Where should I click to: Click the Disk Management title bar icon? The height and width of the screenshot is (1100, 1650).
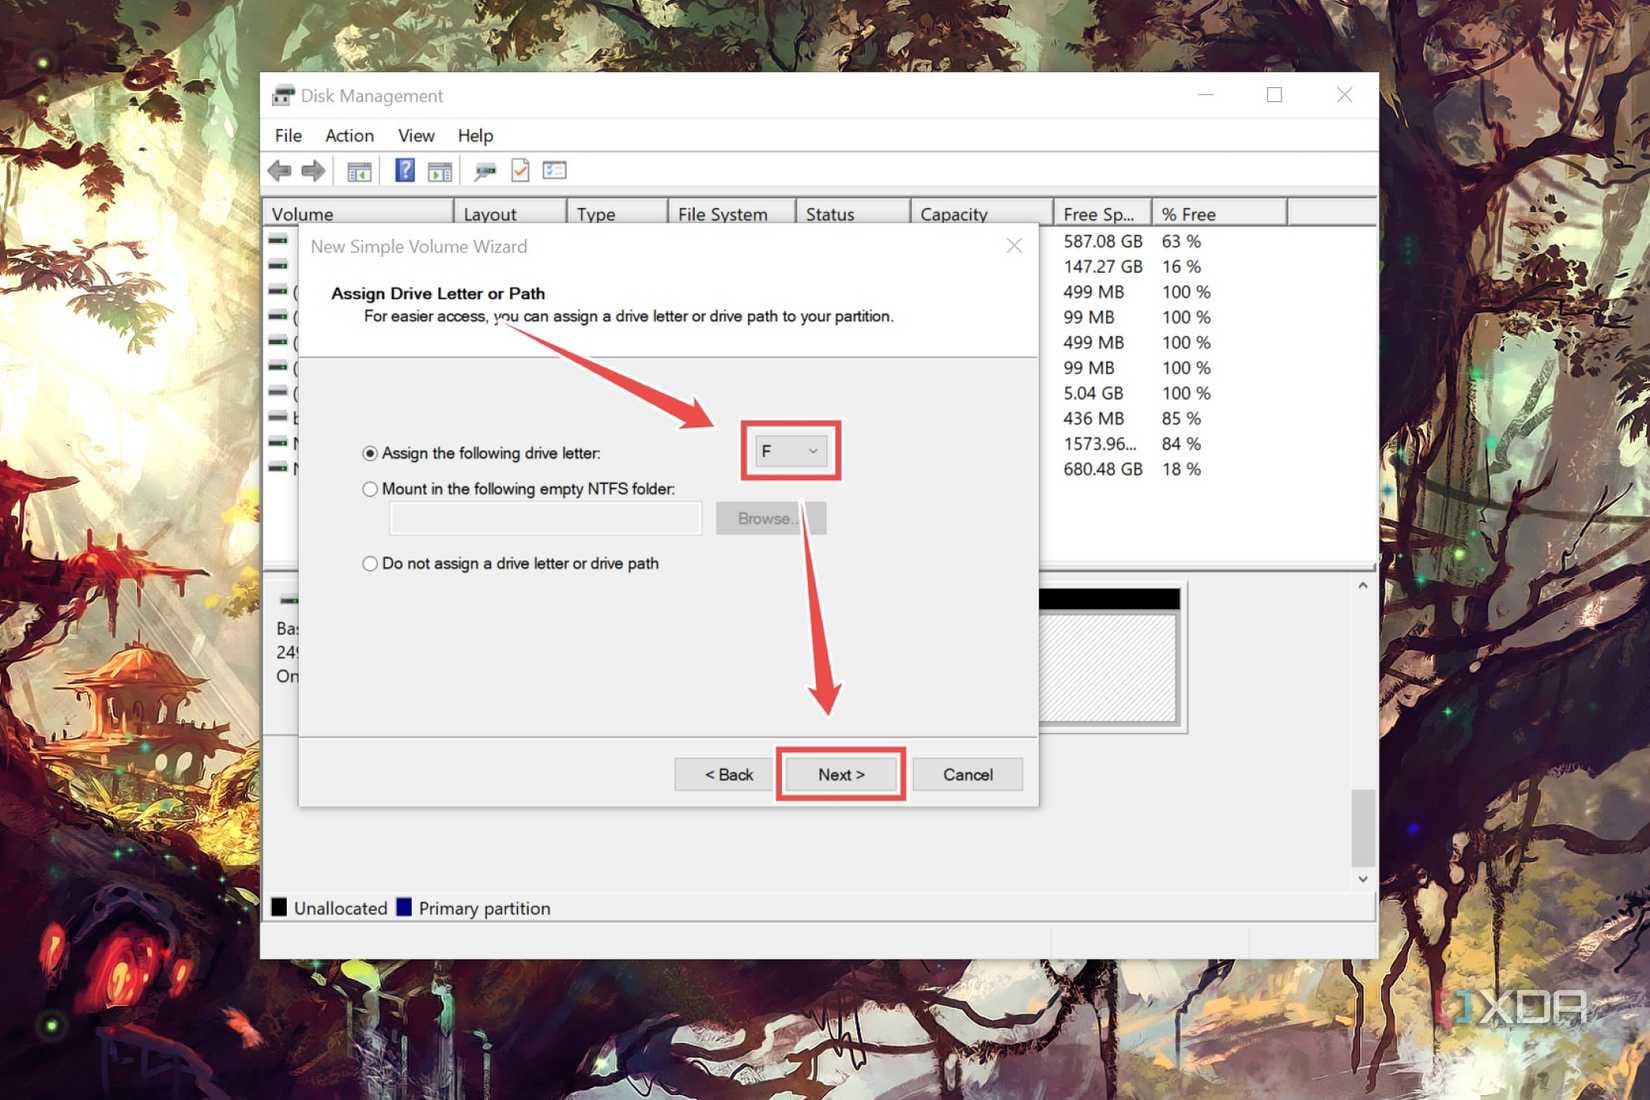(x=283, y=96)
